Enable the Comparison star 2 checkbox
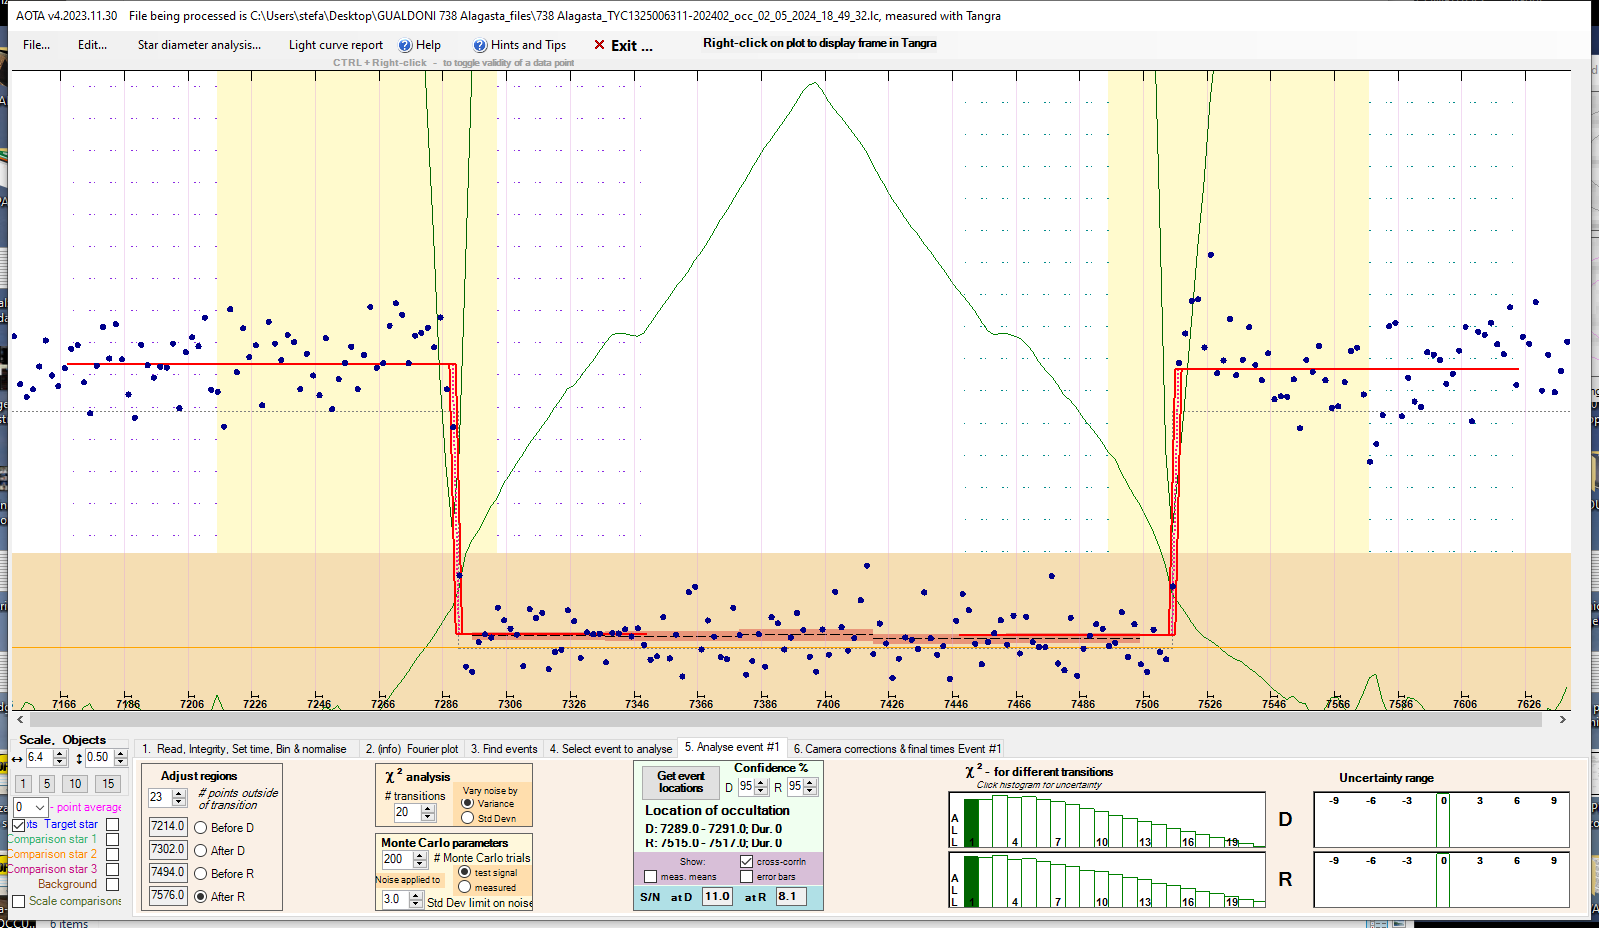1599x928 pixels. pos(112,855)
